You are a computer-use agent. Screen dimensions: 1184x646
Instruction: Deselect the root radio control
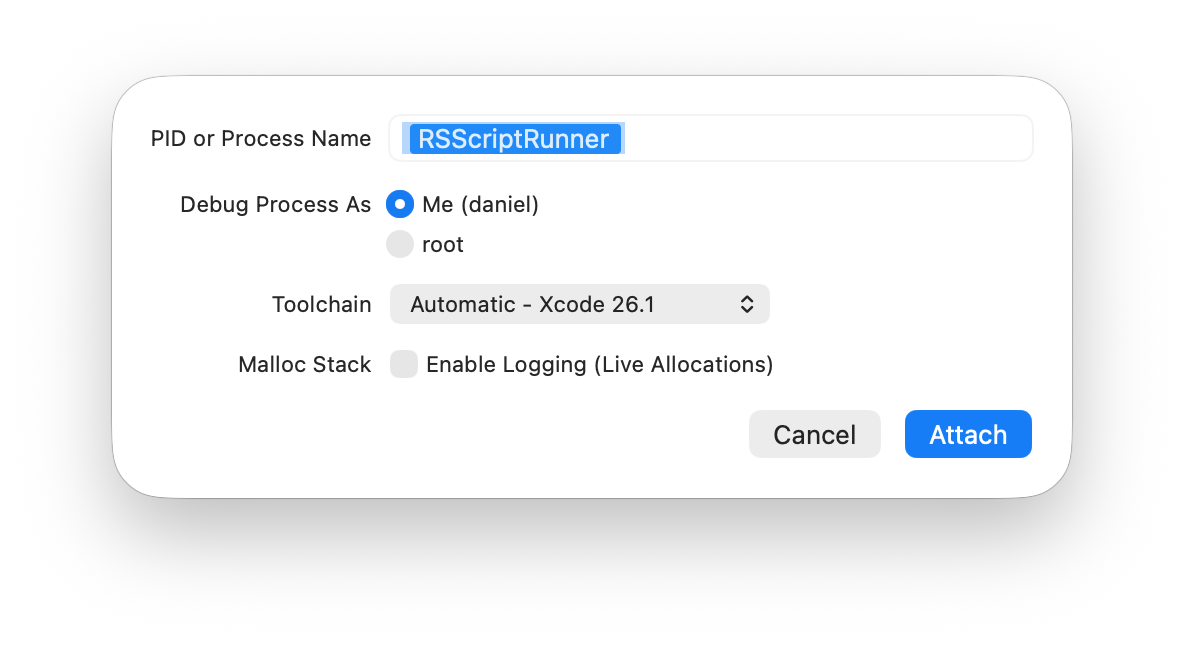click(x=399, y=244)
